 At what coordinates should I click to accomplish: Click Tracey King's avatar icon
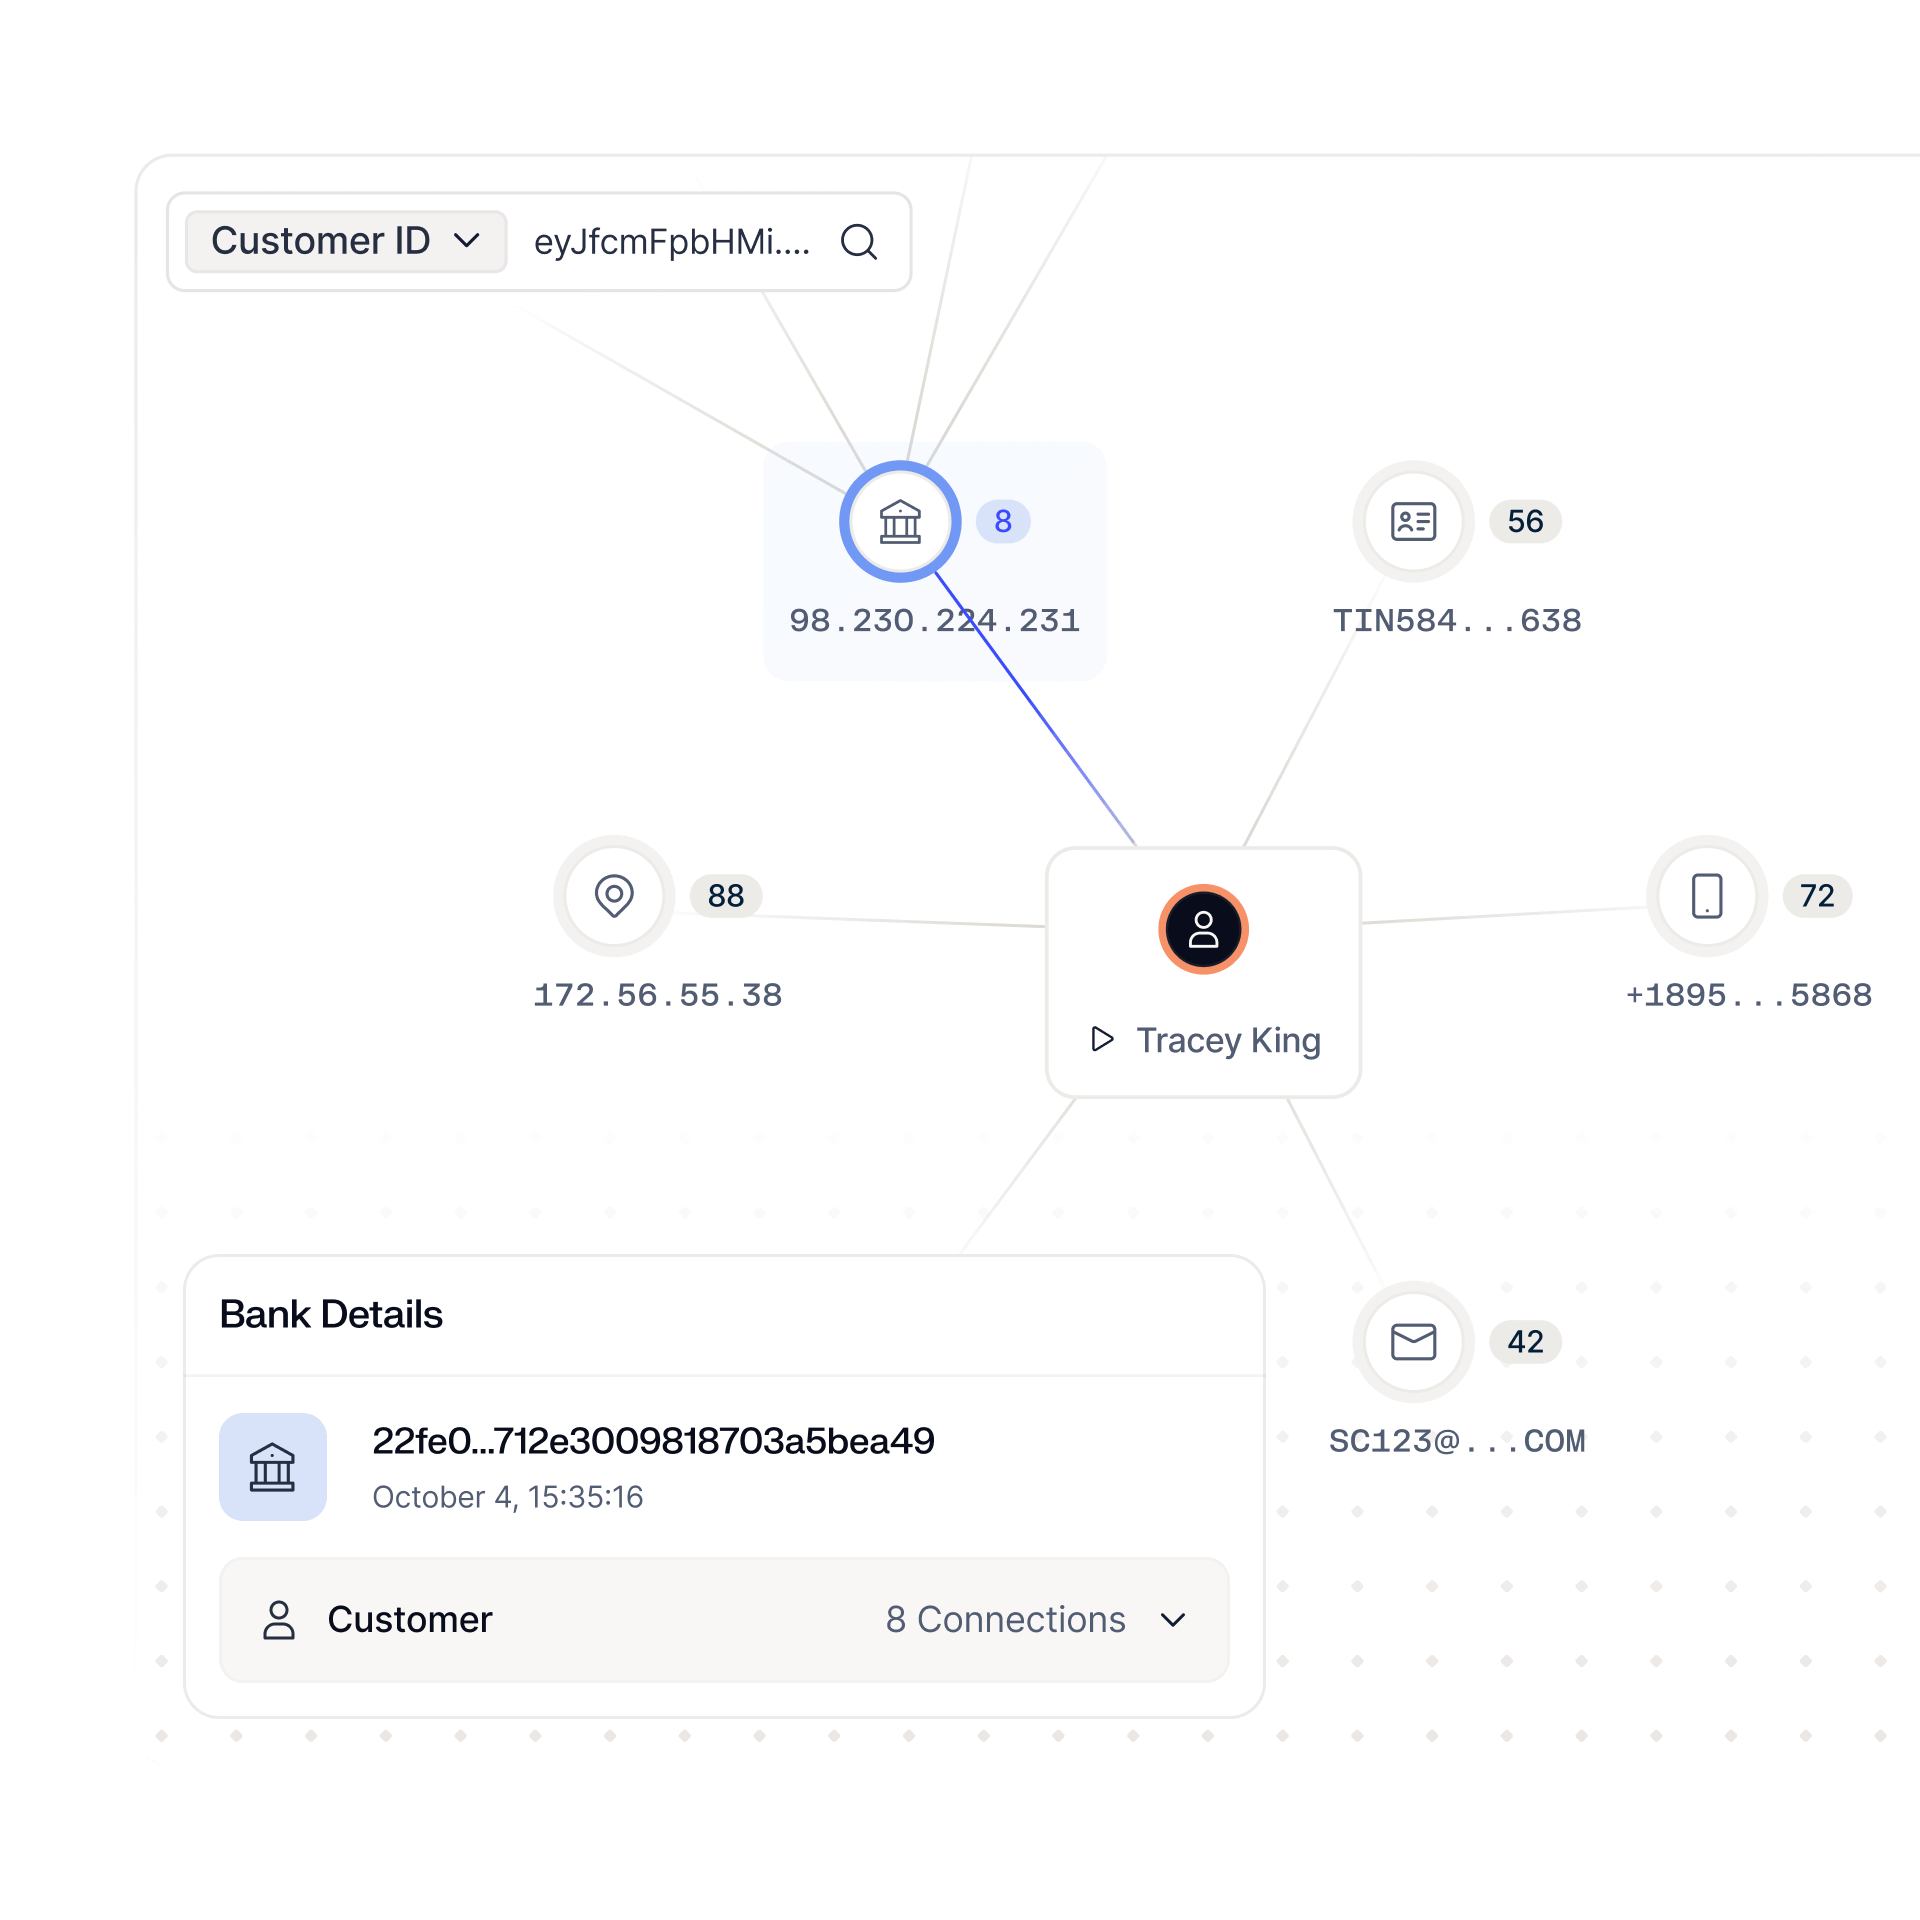click(x=1203, y=929)
